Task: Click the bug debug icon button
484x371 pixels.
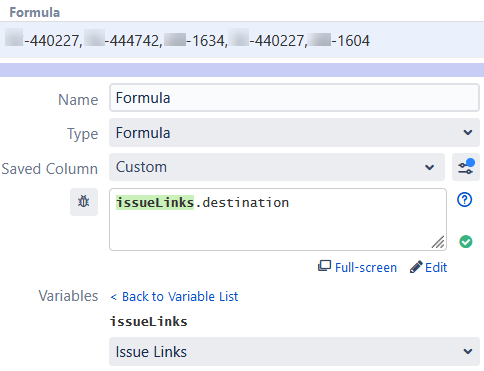Action: point(84,202)
